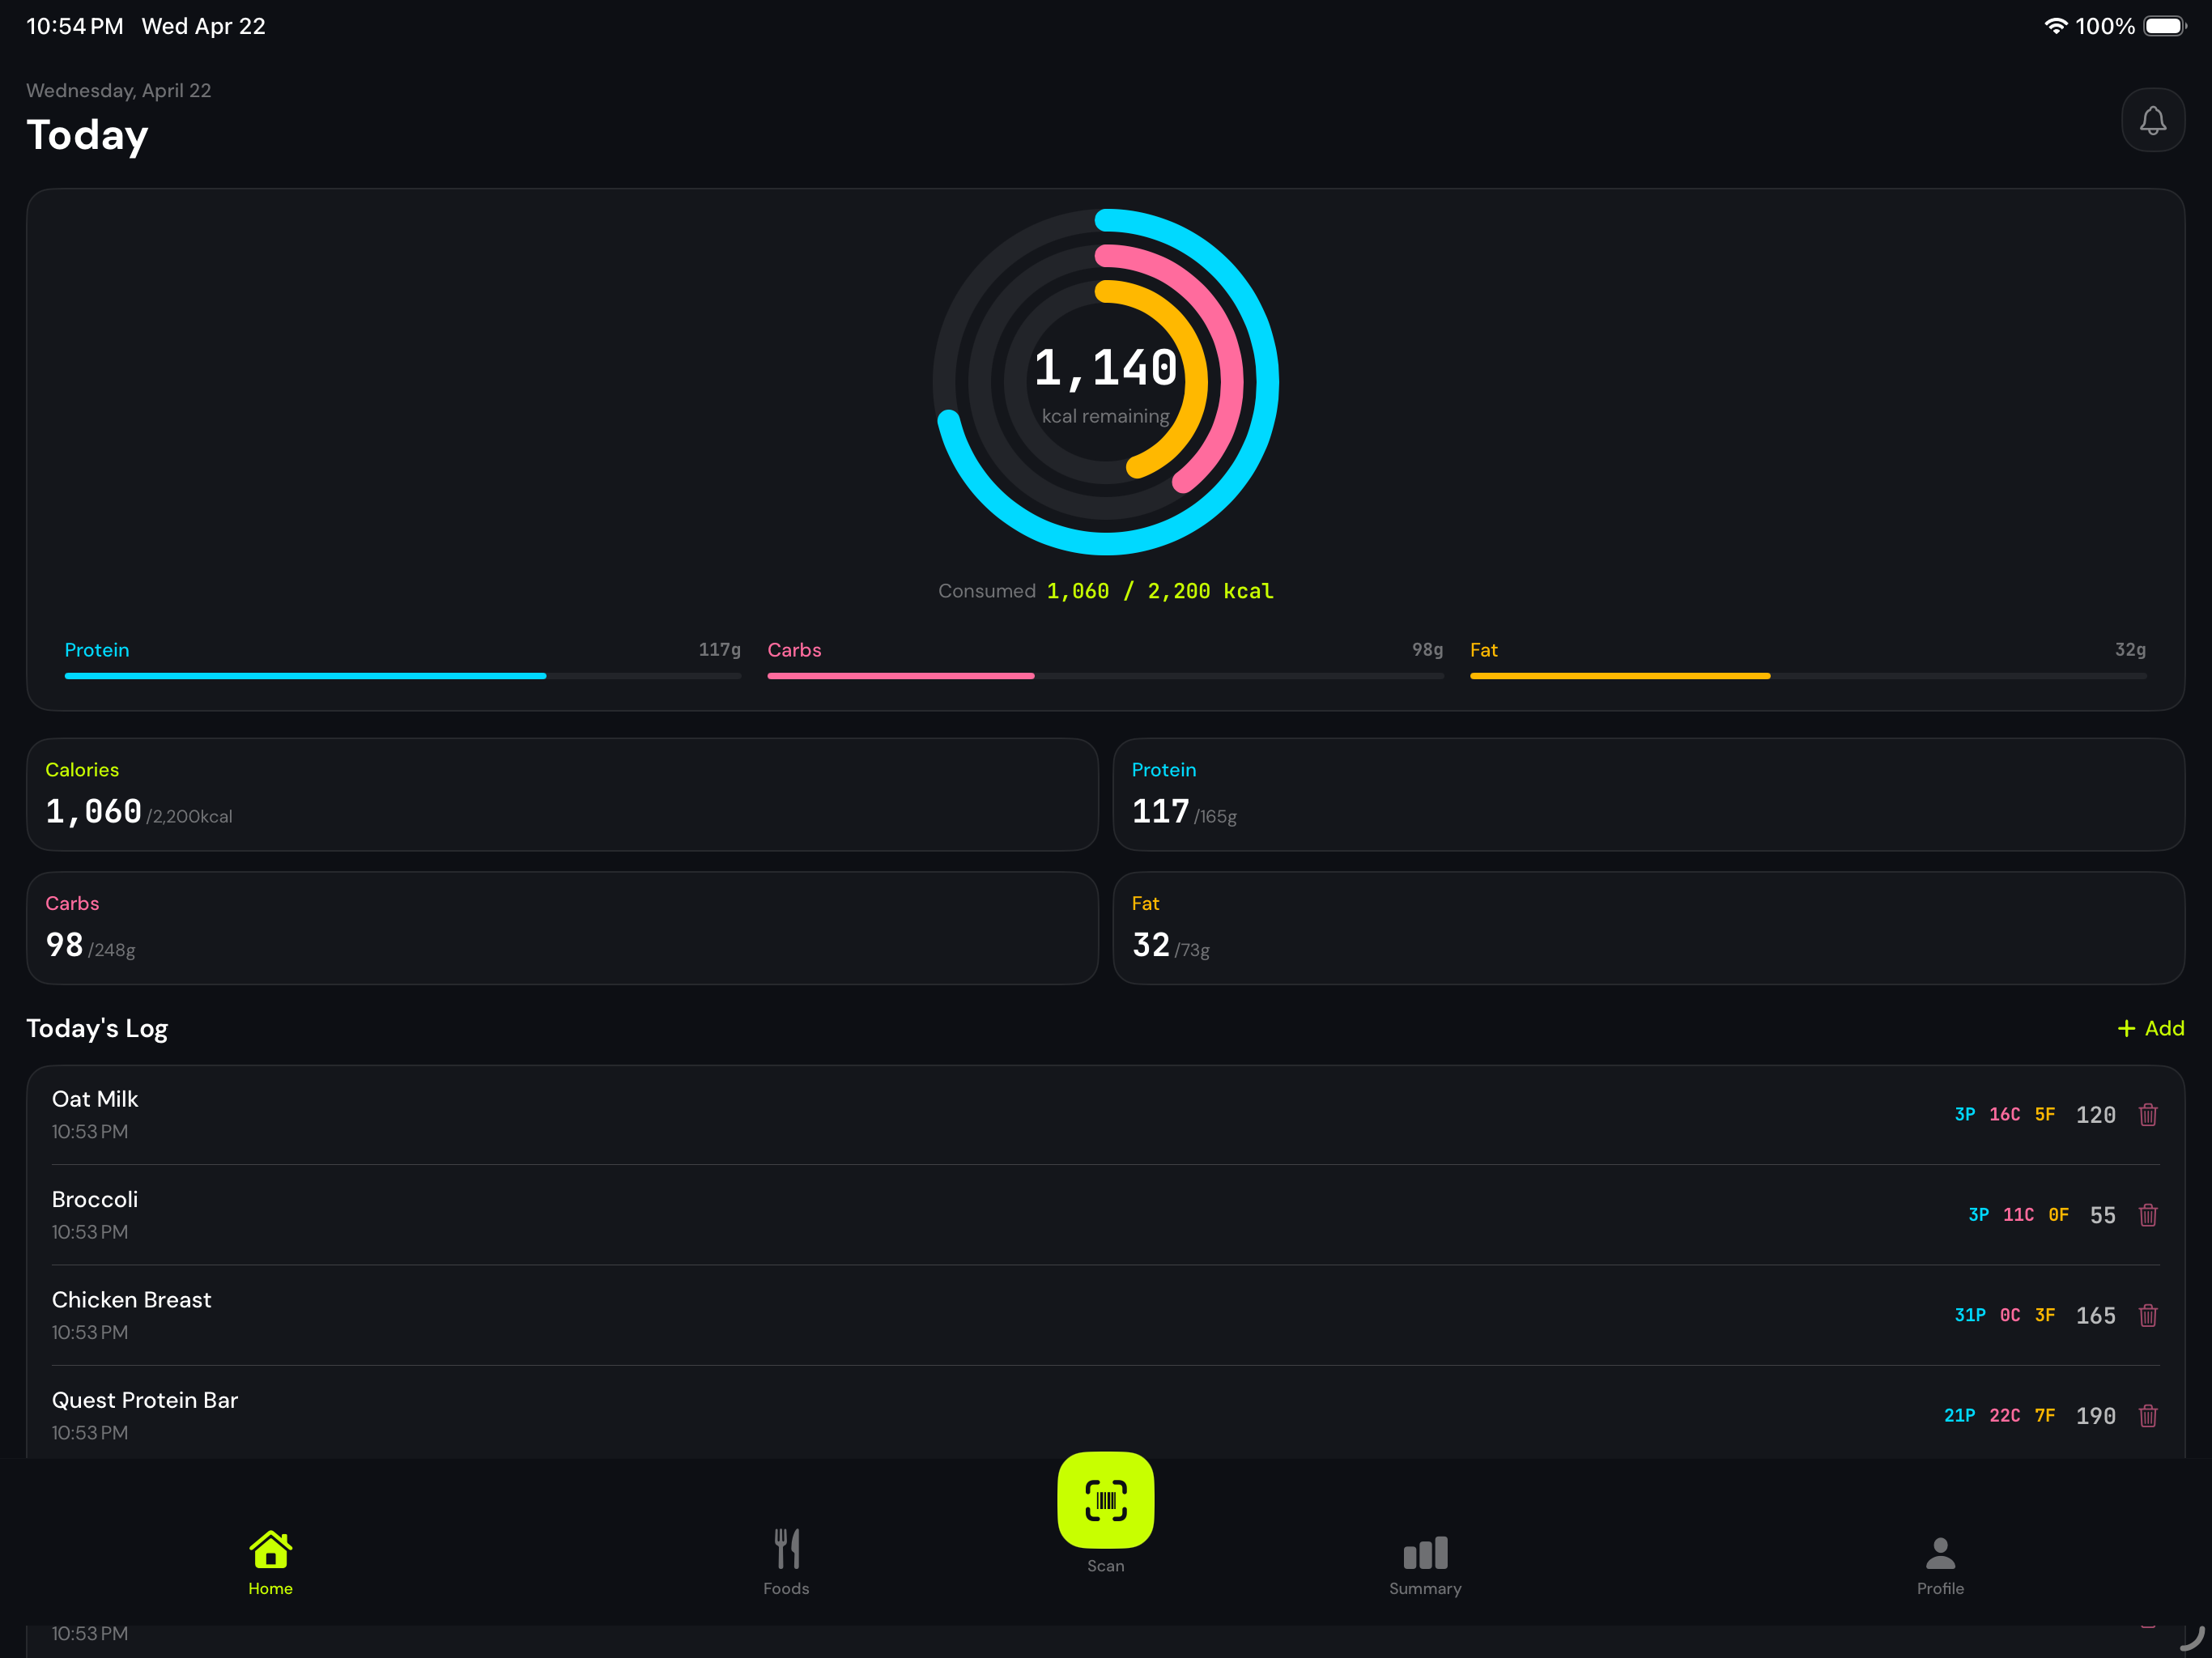
Task: Go to the Profile screen
Action: click(1939, 1562)
